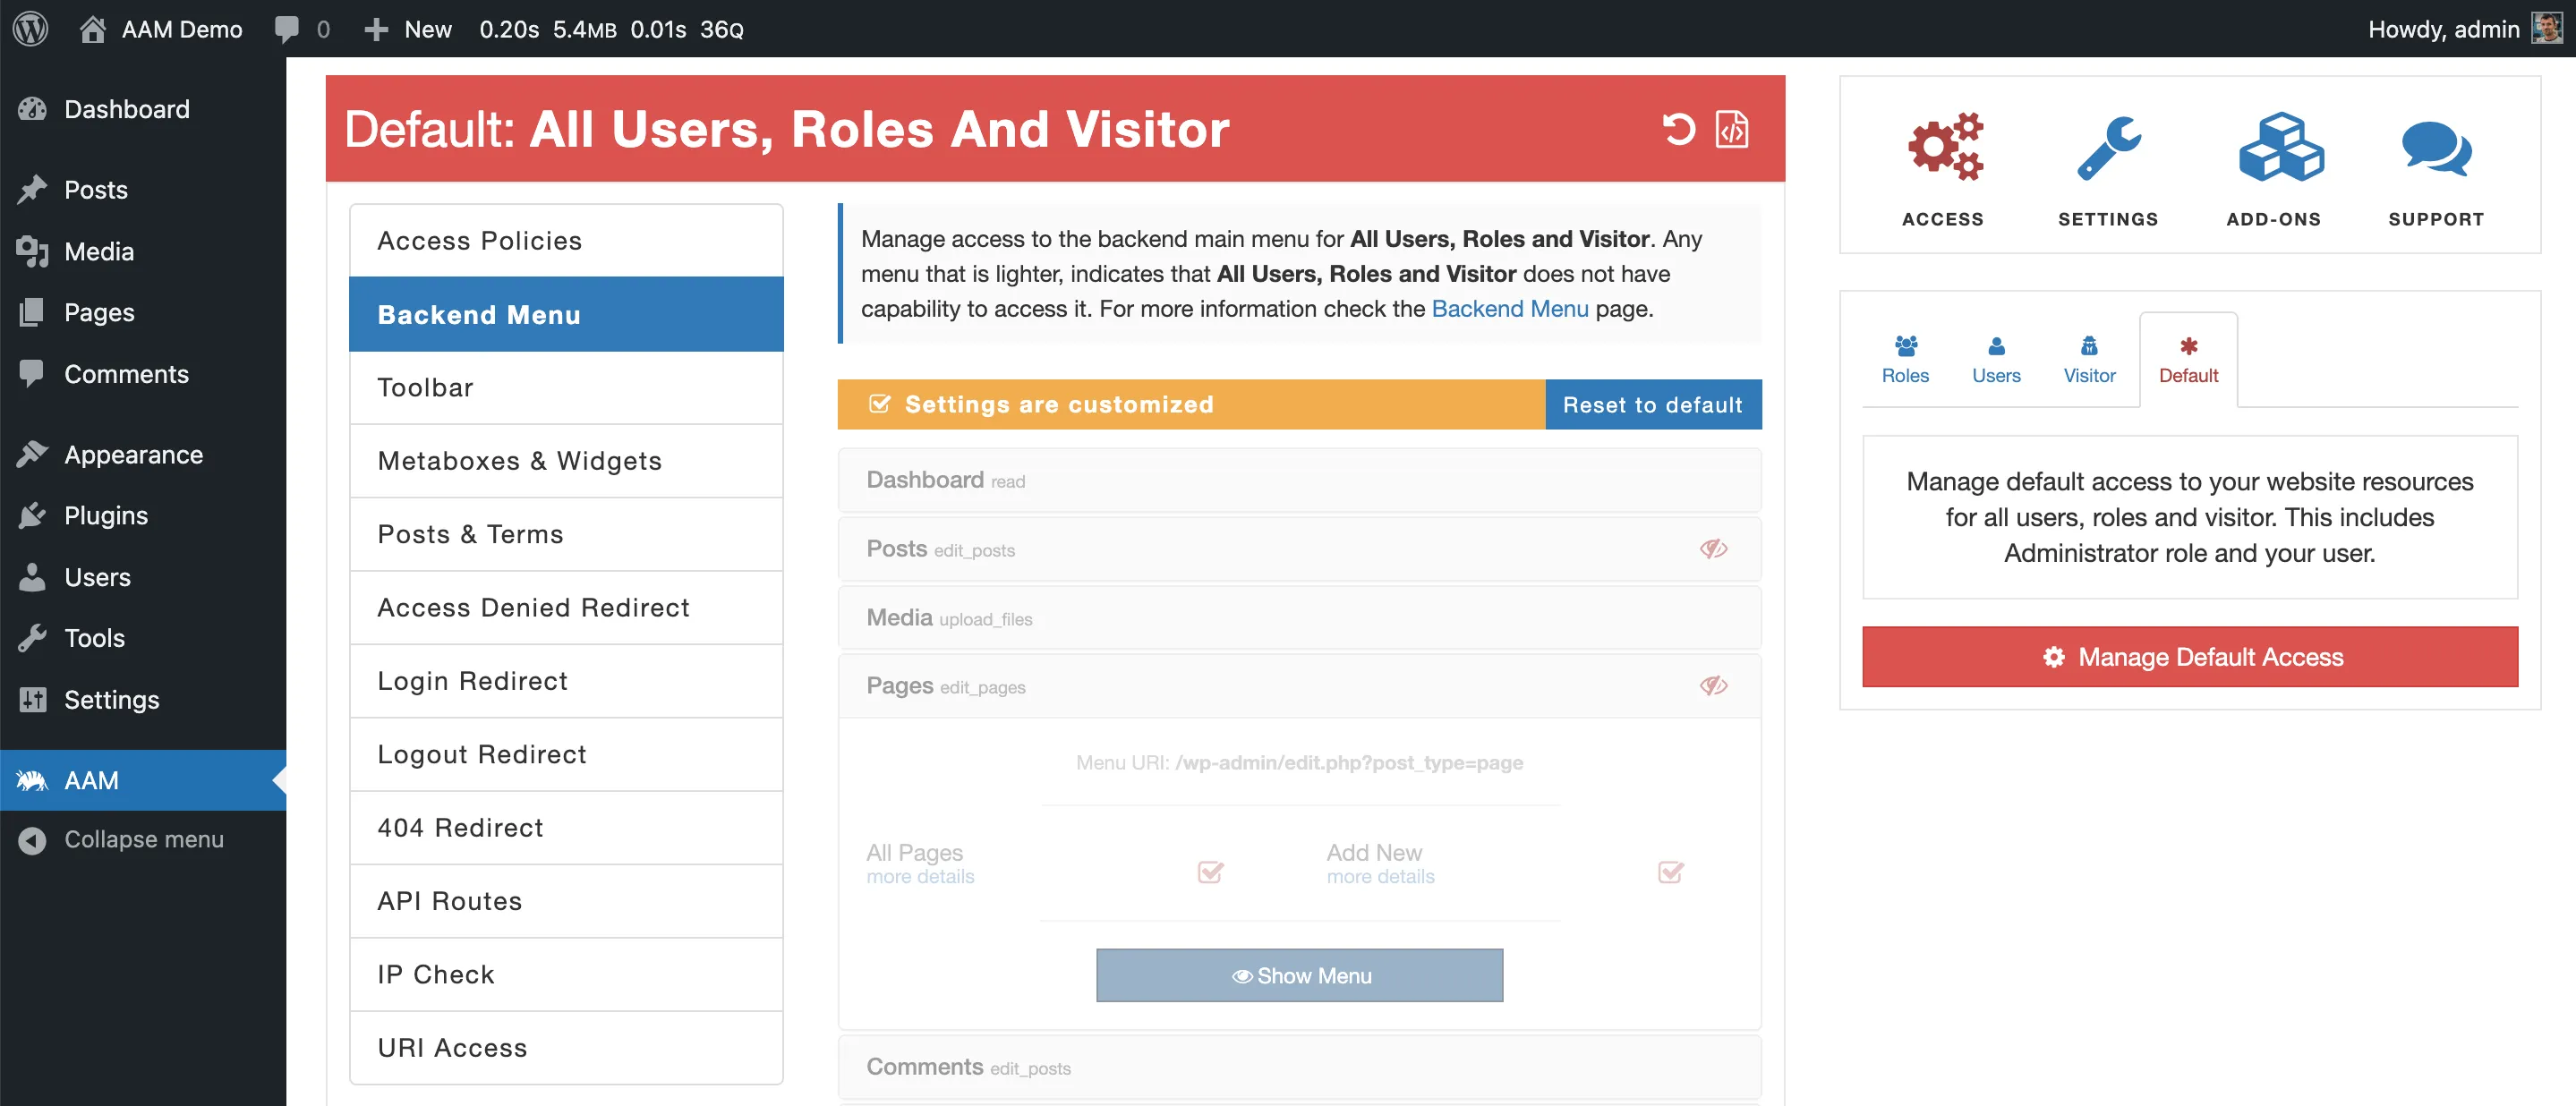Expand the Media upload_files menu row
The image size is (2576, 1106).
click(1299, 617)
